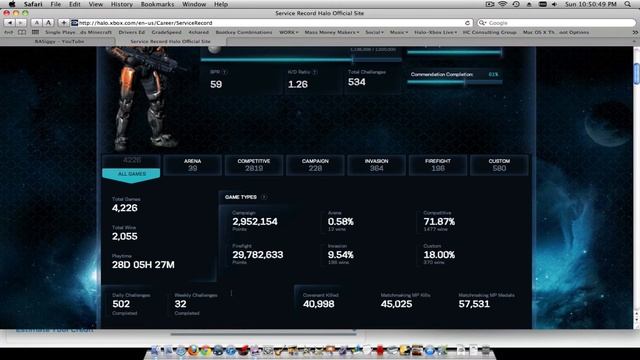
Task: Select the CAMPAIGN stats tab
Action: 315,165
